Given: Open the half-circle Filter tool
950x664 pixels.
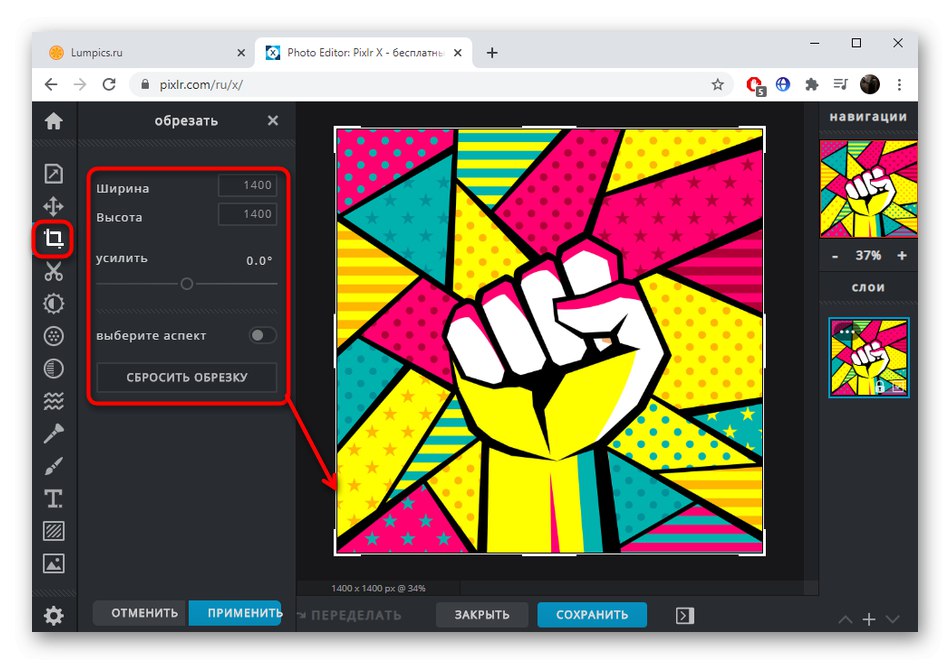Looking at the screenshot, I should coord(53,368).
